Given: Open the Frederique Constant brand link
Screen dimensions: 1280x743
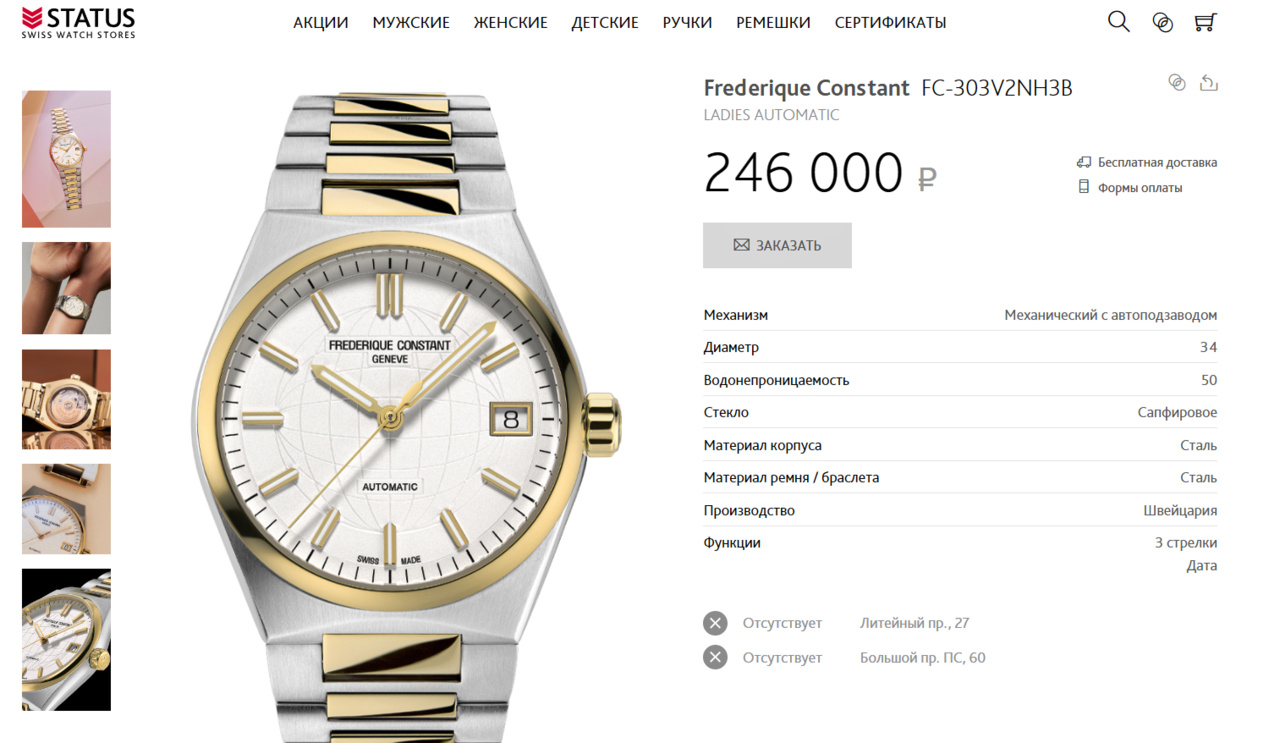Looking at the screenshot, I should point(806,88).
